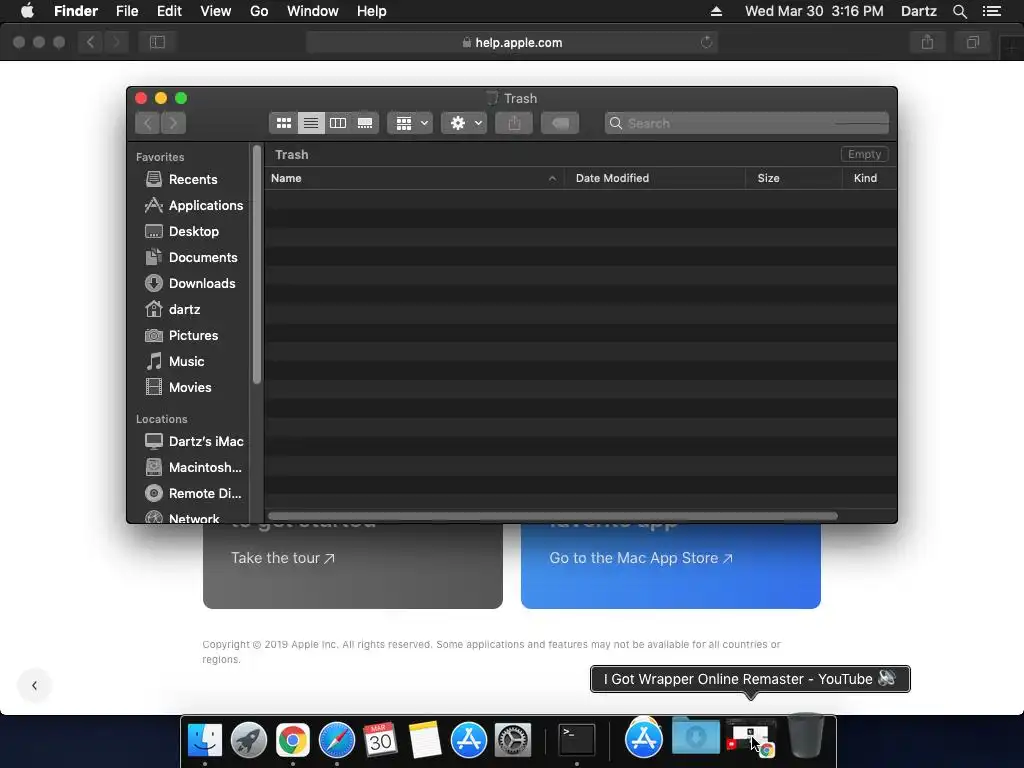Switch Finder to gallery view
Viewport: 1024px width, 768px height.
(x=365, y=123)
